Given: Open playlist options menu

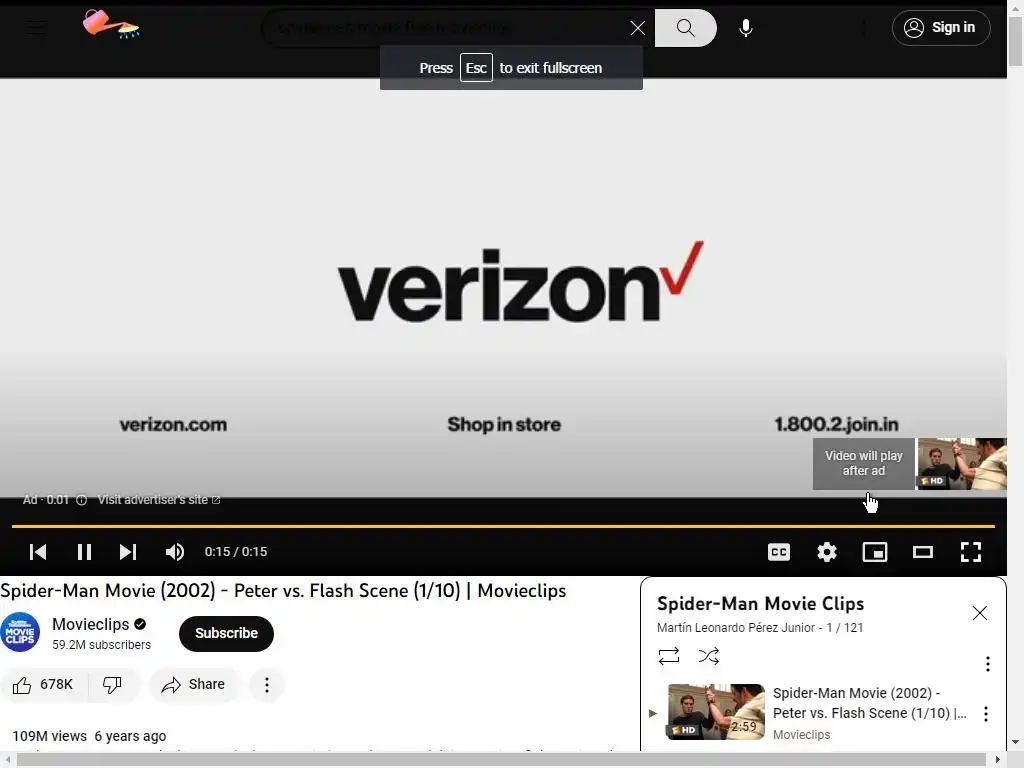Looking at the screenshot, I should click(987, 664).
